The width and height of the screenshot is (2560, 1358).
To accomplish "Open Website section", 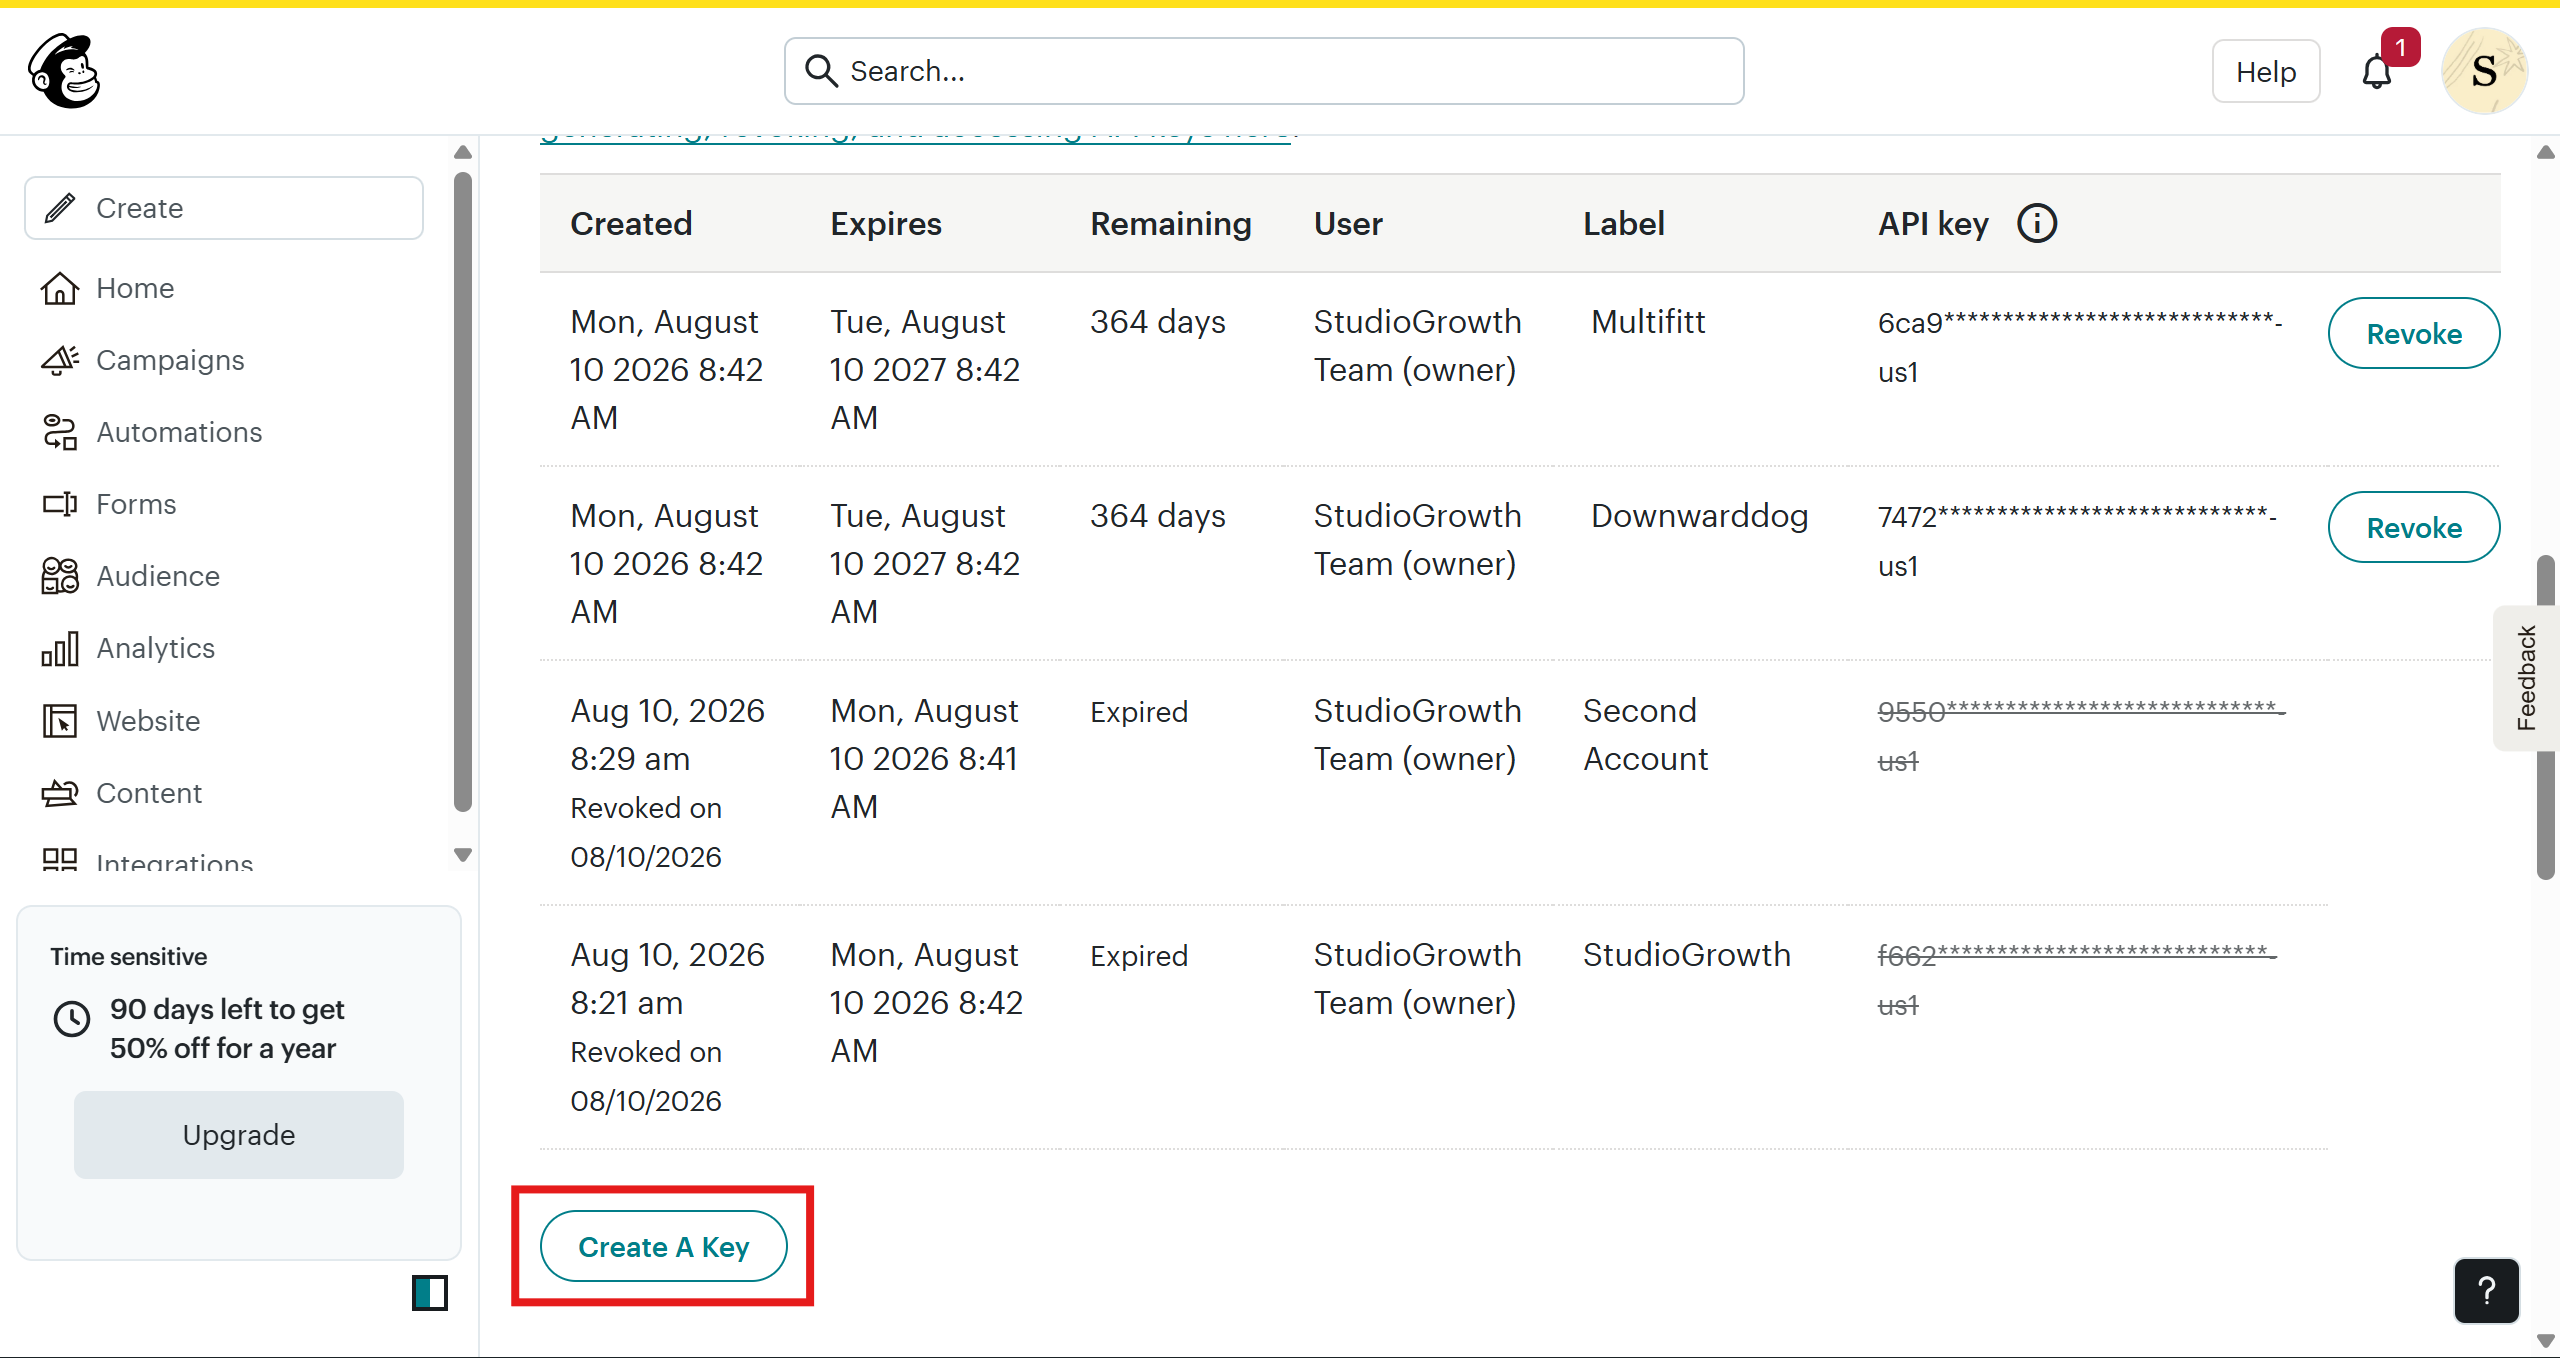I will 148,721.
